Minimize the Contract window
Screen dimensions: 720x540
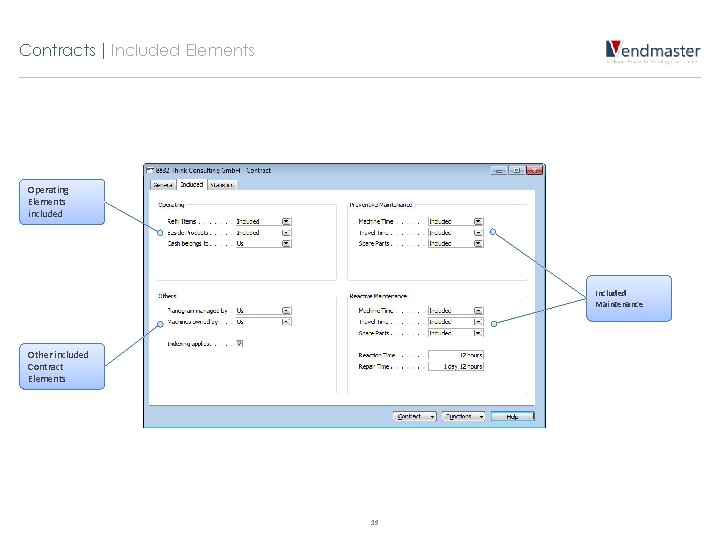point(499,170)
